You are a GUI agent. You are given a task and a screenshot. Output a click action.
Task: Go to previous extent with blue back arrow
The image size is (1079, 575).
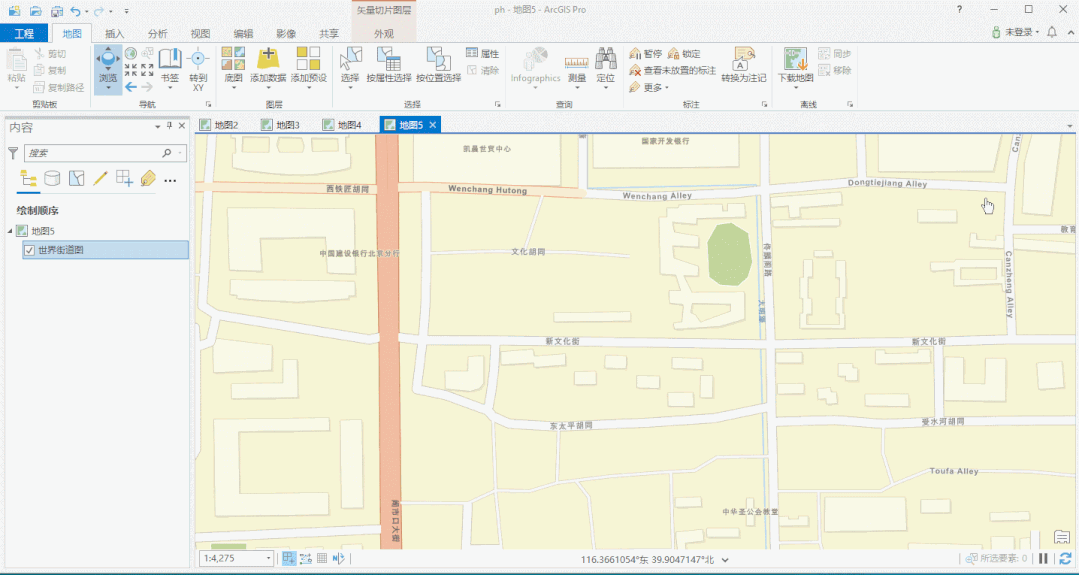pos(130,87)
